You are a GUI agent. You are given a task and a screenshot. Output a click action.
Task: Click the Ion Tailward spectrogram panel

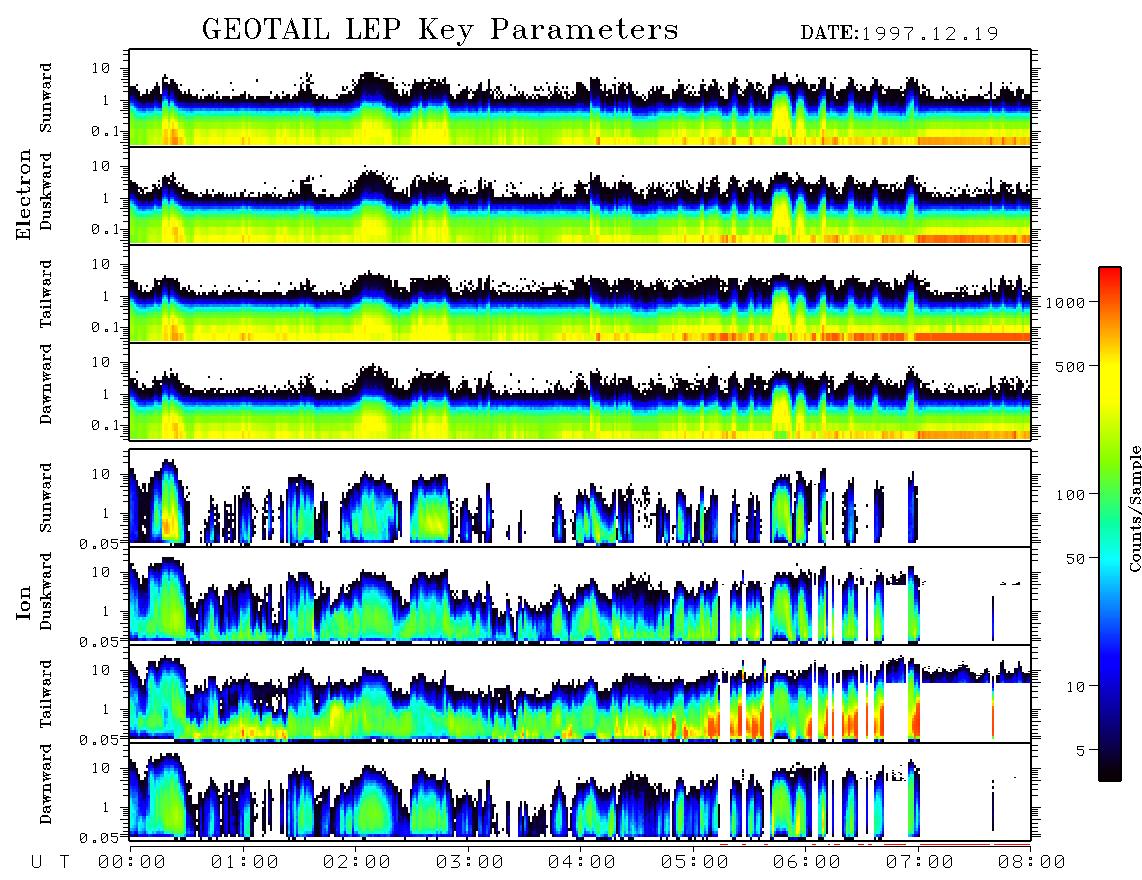[x=580, y=694]
